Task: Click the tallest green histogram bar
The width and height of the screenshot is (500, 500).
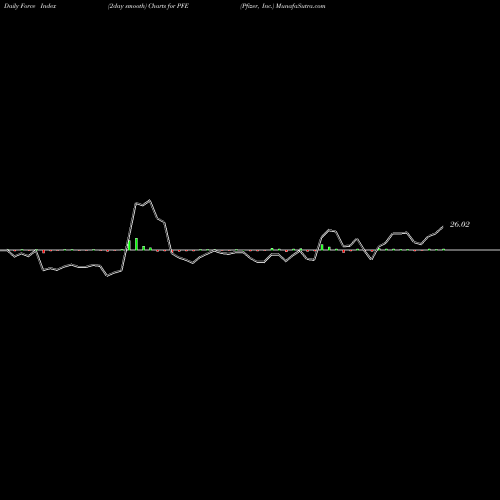Action: [x=136, y=244]
